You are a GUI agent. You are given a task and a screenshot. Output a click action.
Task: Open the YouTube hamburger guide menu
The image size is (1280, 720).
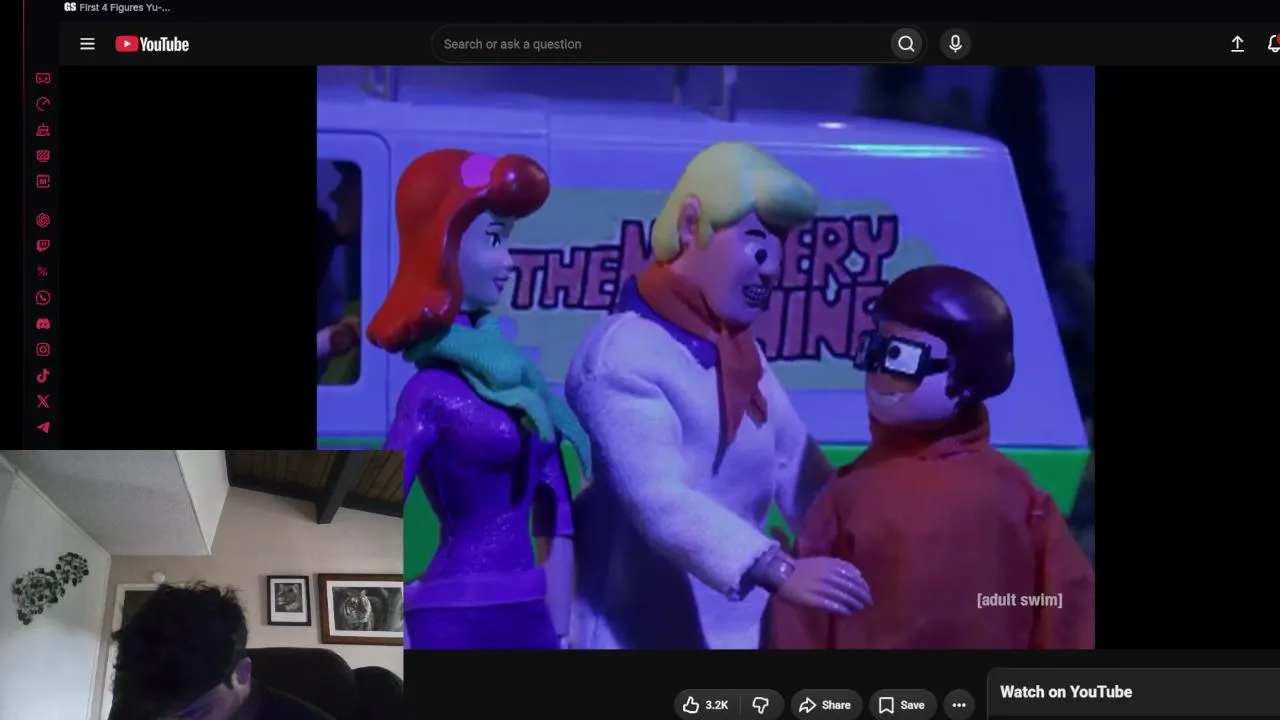pos(87,44)
